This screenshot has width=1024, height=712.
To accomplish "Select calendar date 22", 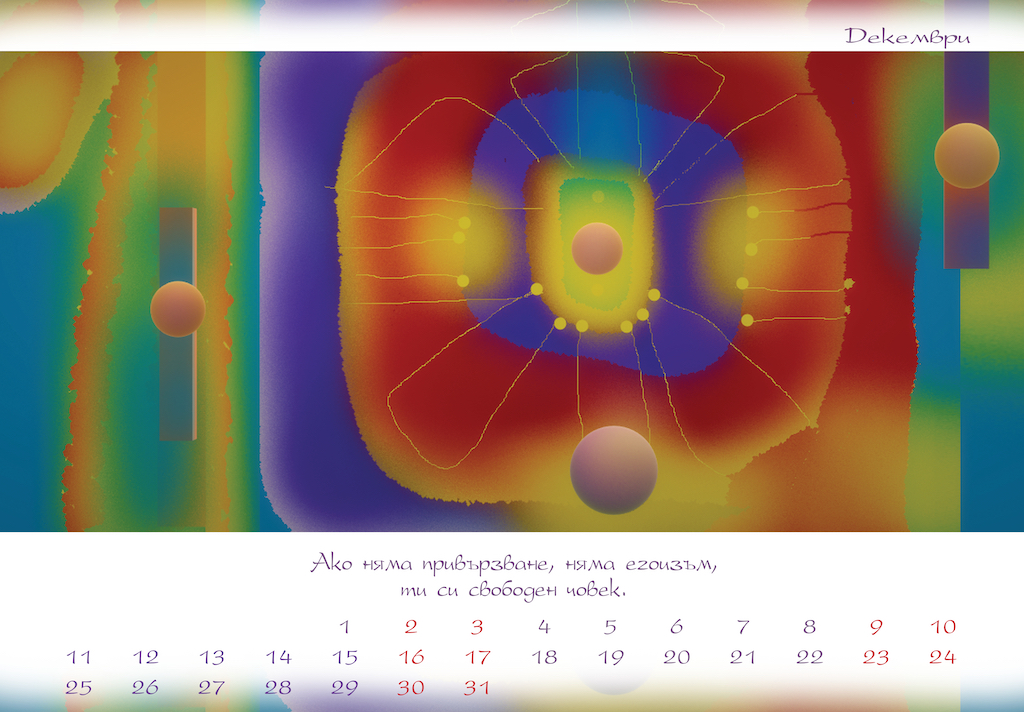I will [x=809, y=657].
